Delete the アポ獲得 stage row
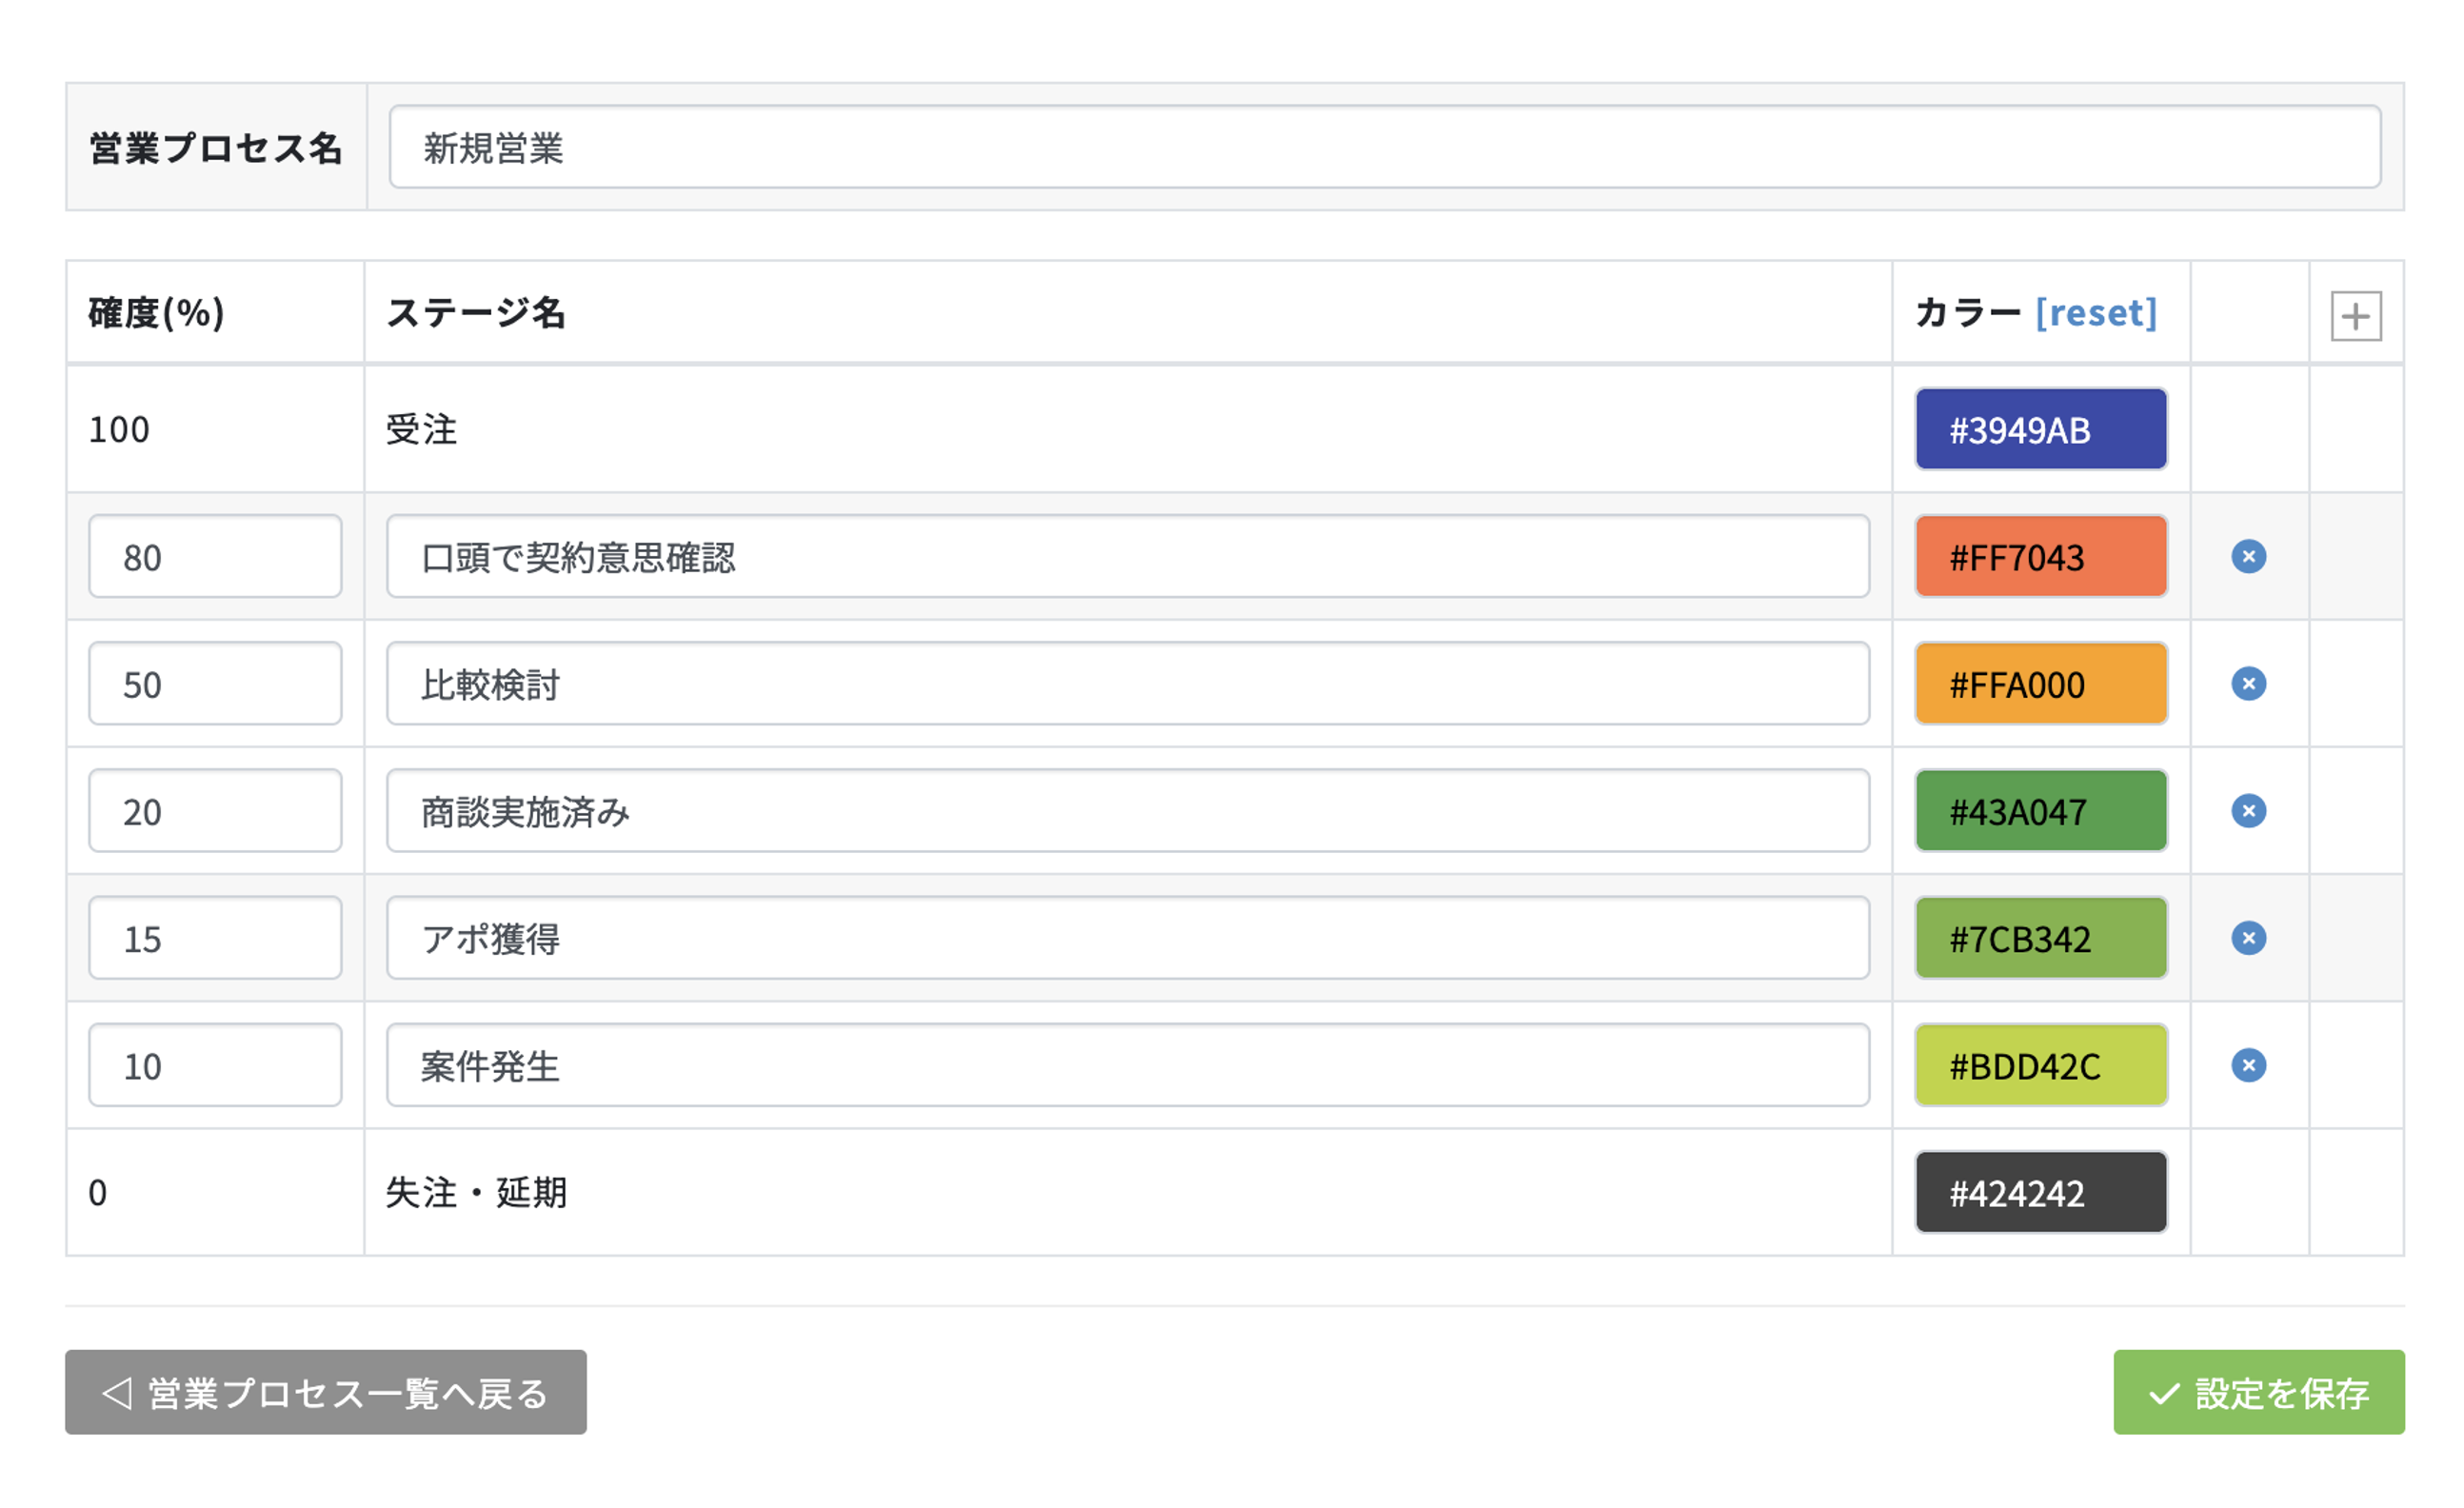Screen dimensions: 2464x1508 tap(2248, 938)
